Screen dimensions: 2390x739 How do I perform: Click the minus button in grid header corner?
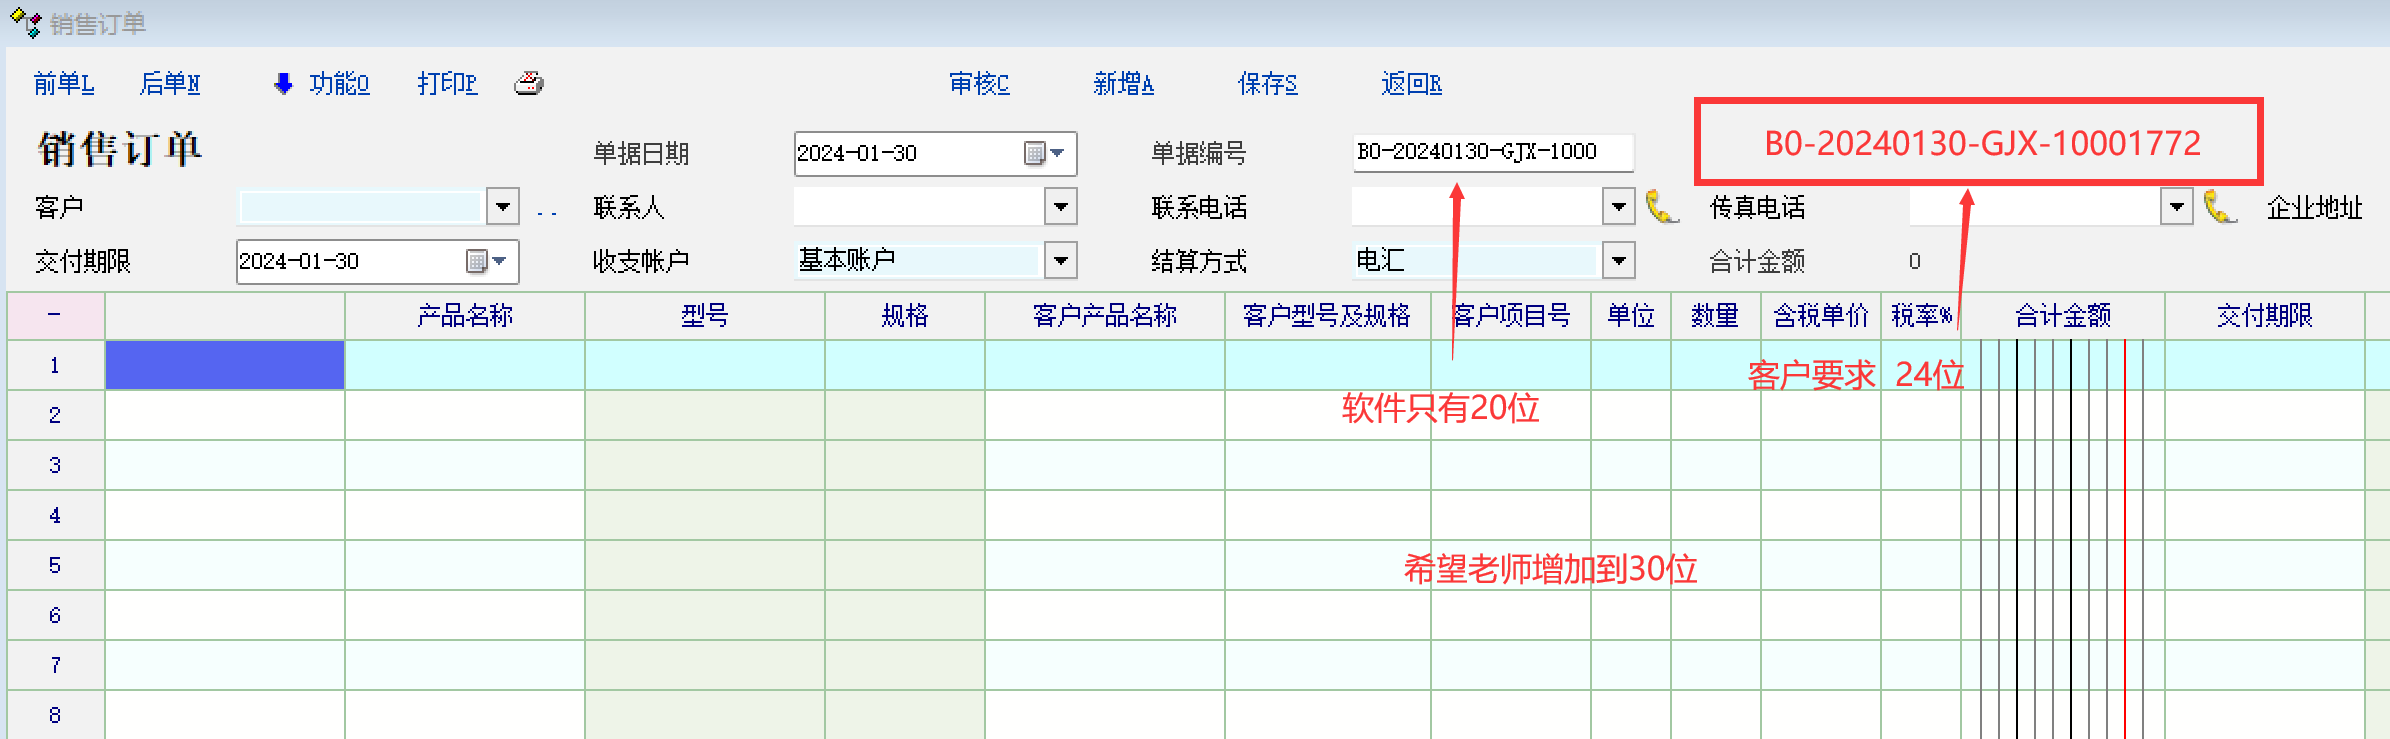point(55,315)
